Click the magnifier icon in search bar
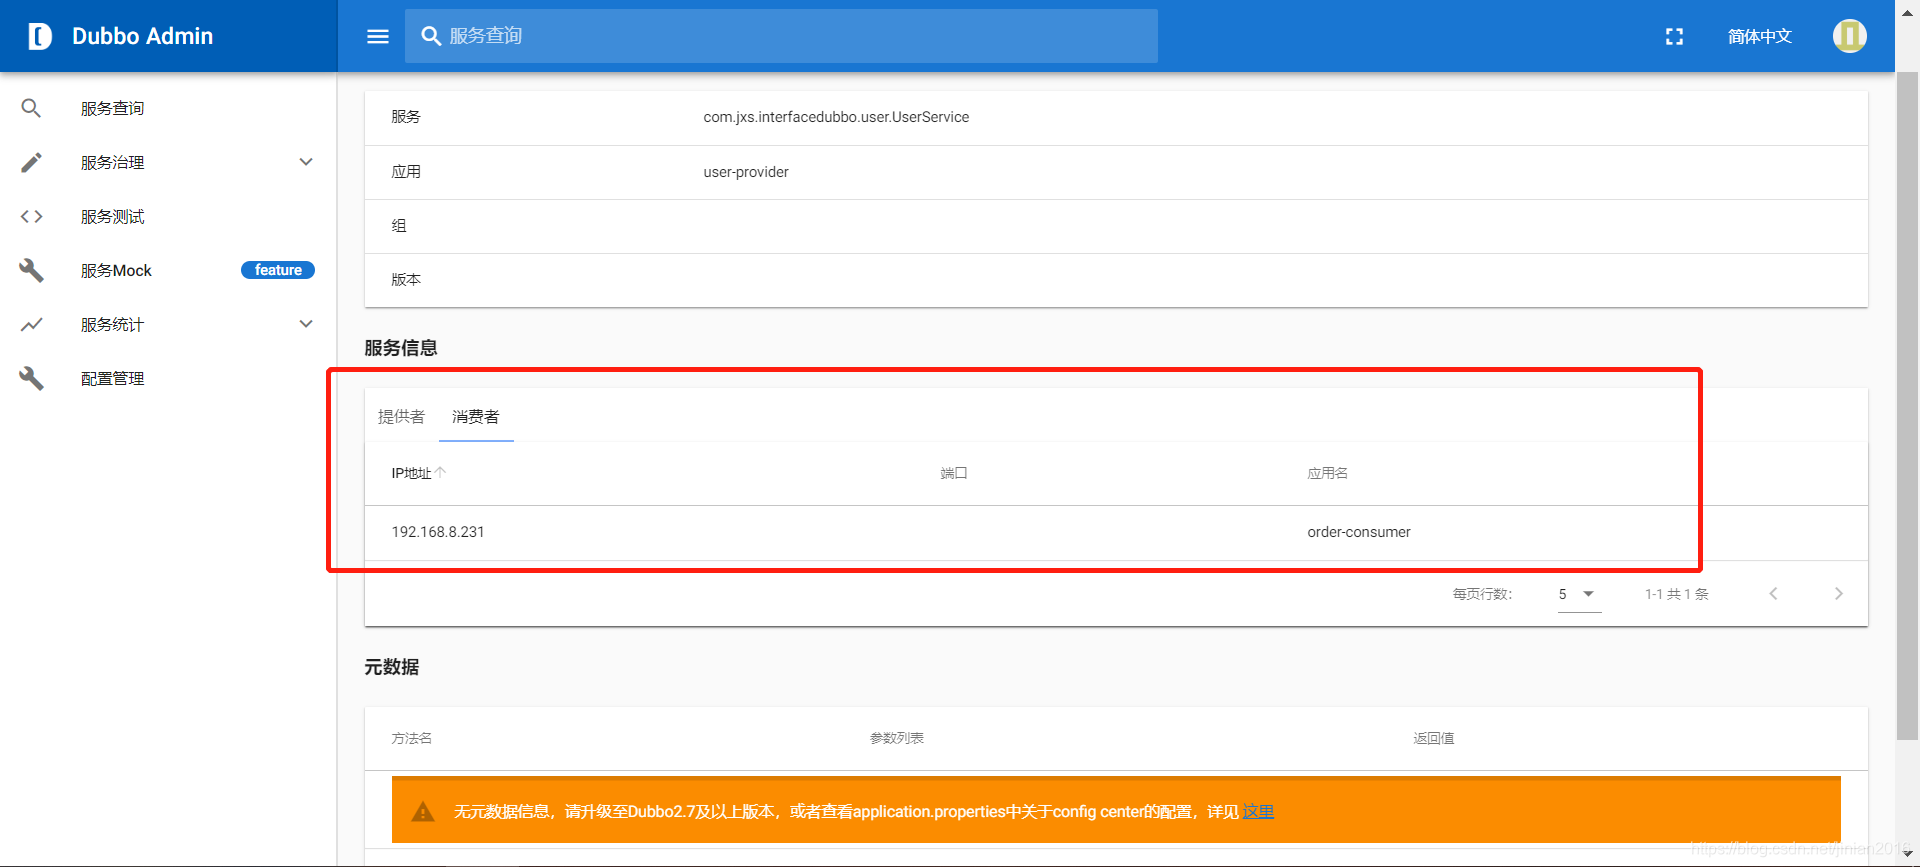1920x867 pixels. (431, 36)
